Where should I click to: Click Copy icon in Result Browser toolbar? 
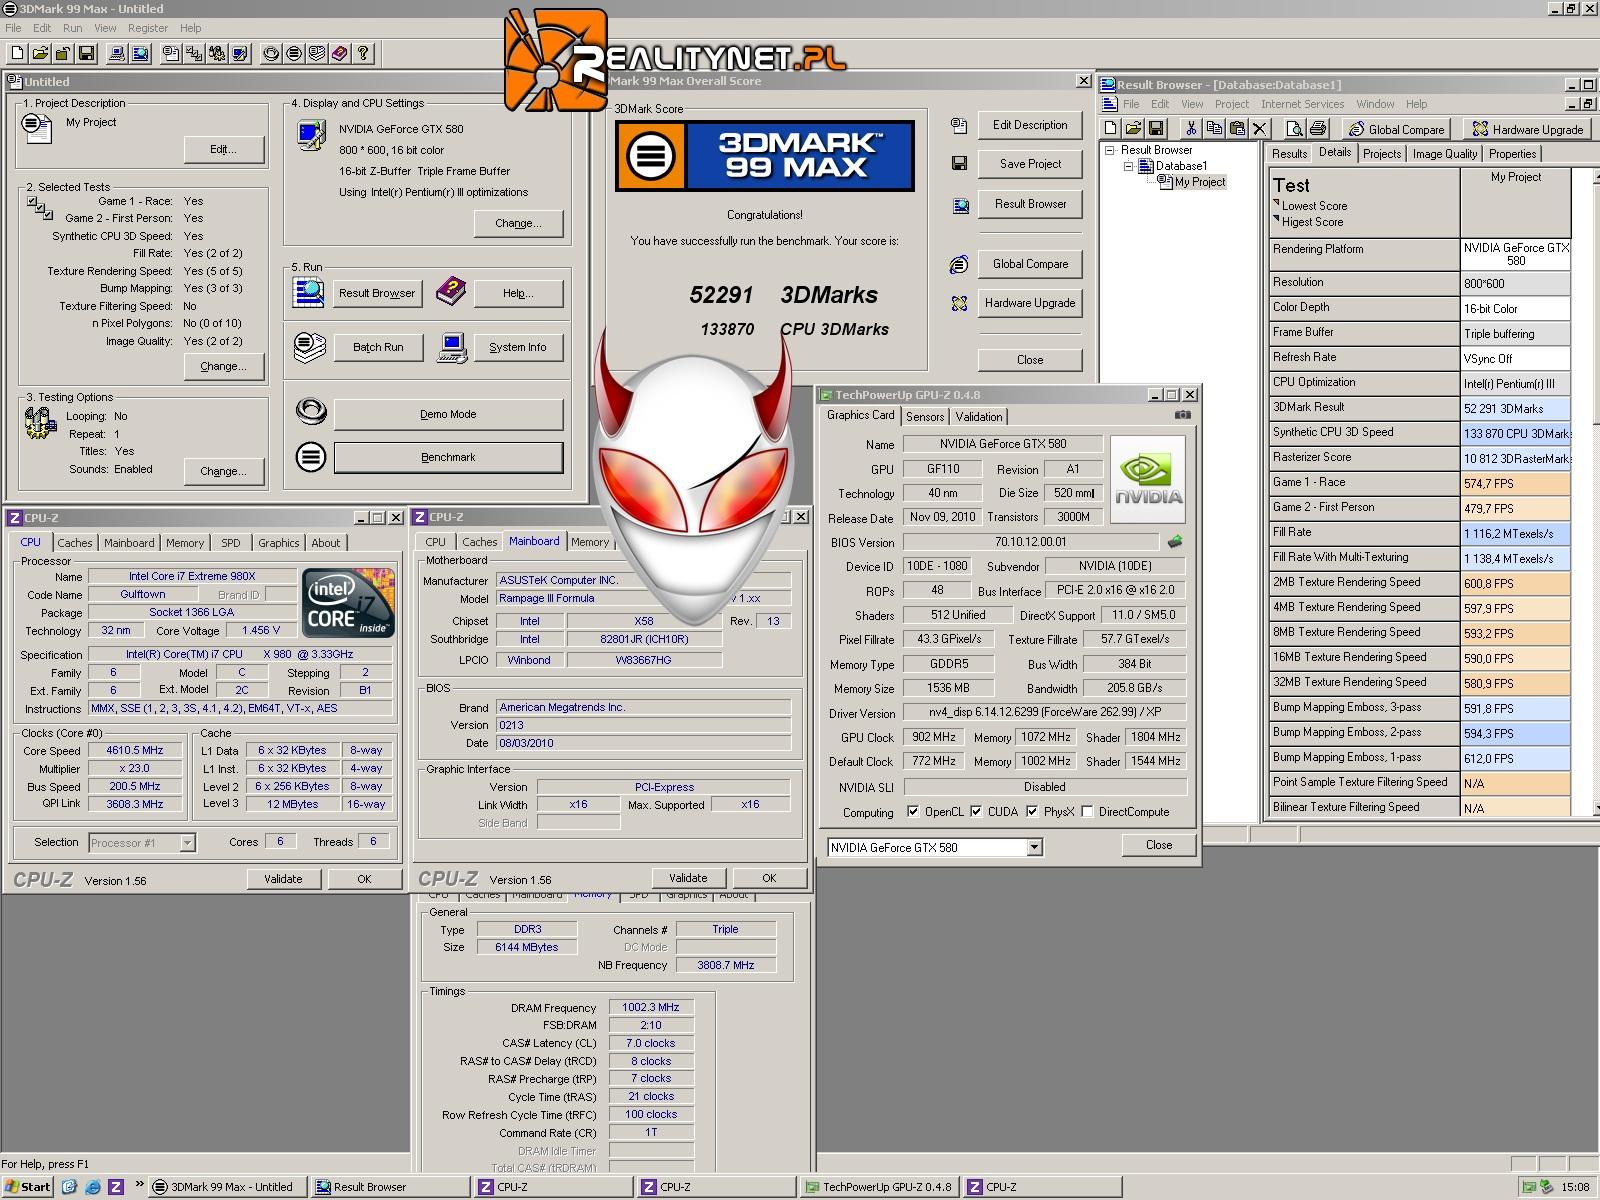(1214, 128)
